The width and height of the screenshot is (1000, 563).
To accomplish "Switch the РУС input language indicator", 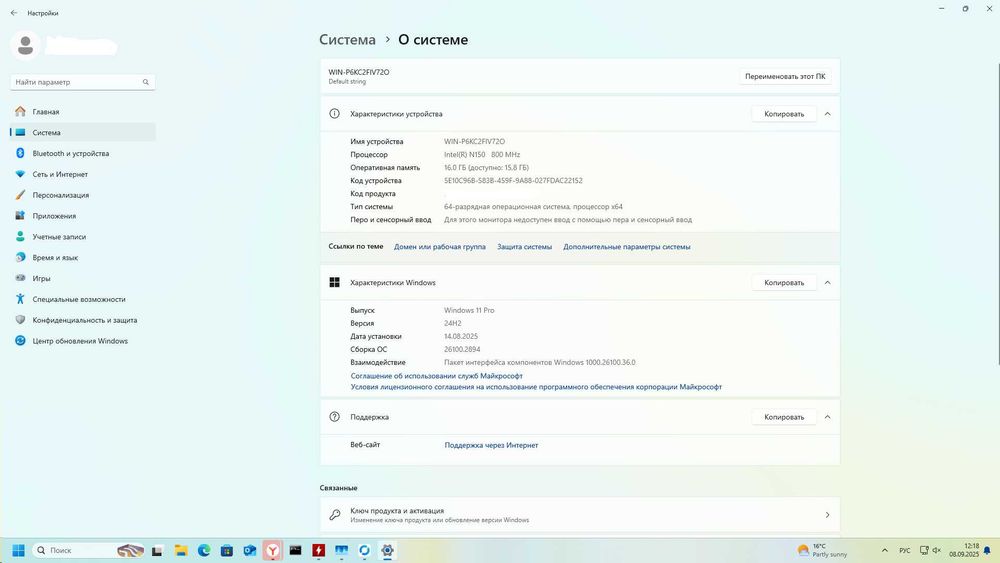I will [904, 550].
